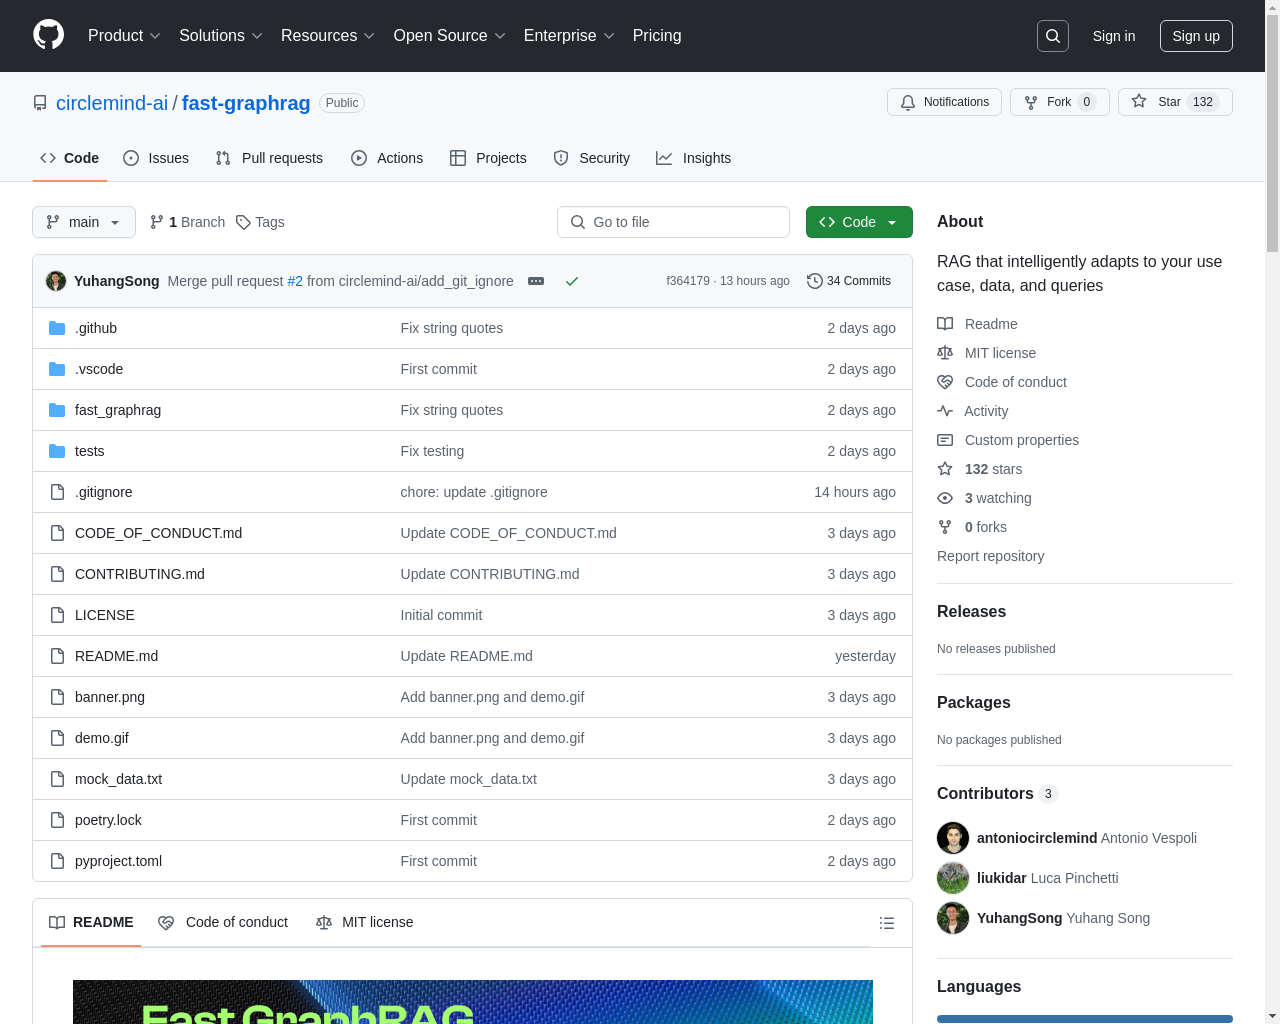The width and height of the screenshot is (1280, 1024).
Task: Open the mock_data.txt file
Action: tap(118, 779)
